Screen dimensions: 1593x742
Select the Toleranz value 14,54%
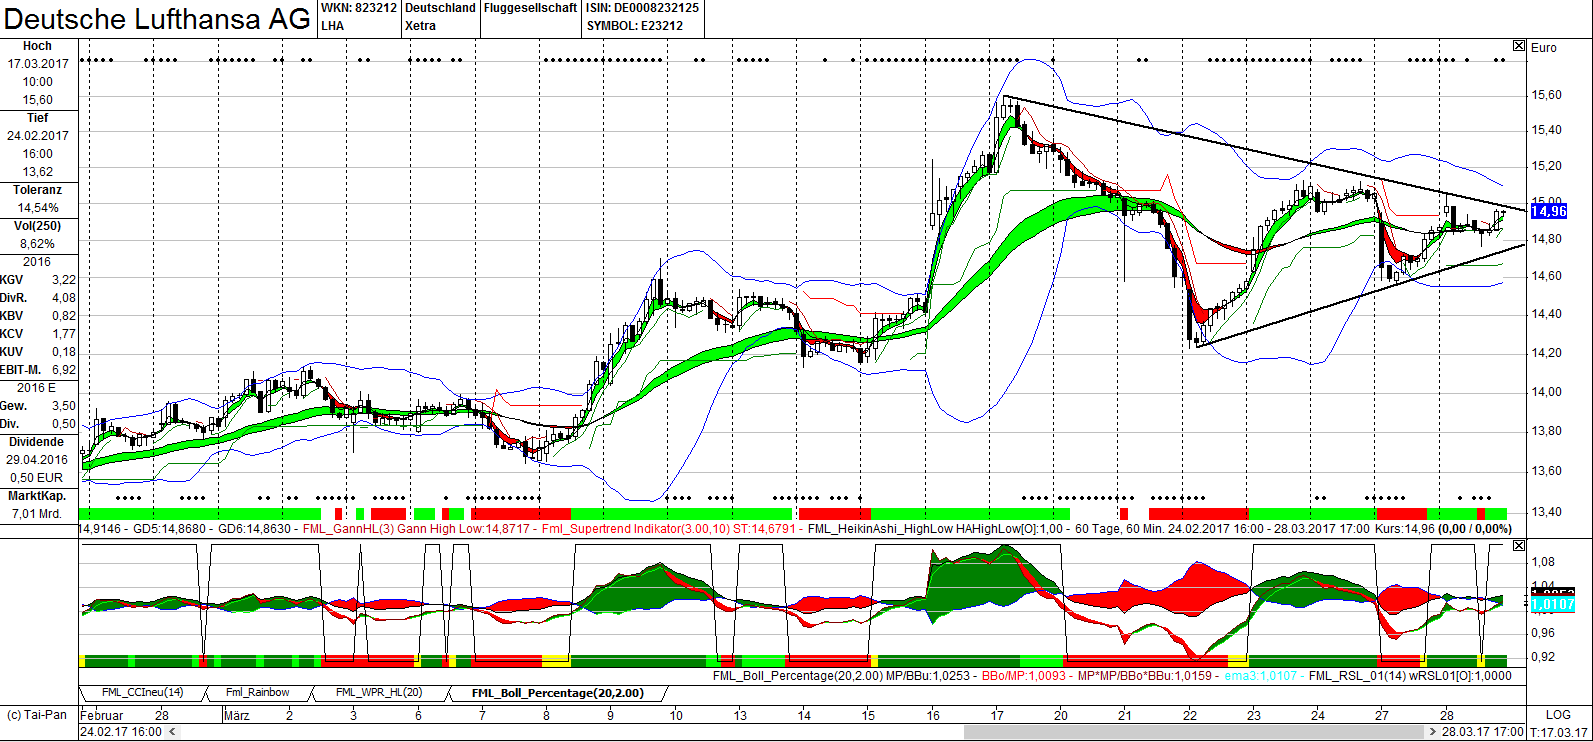pyautogui.click(x=38, y=208)
